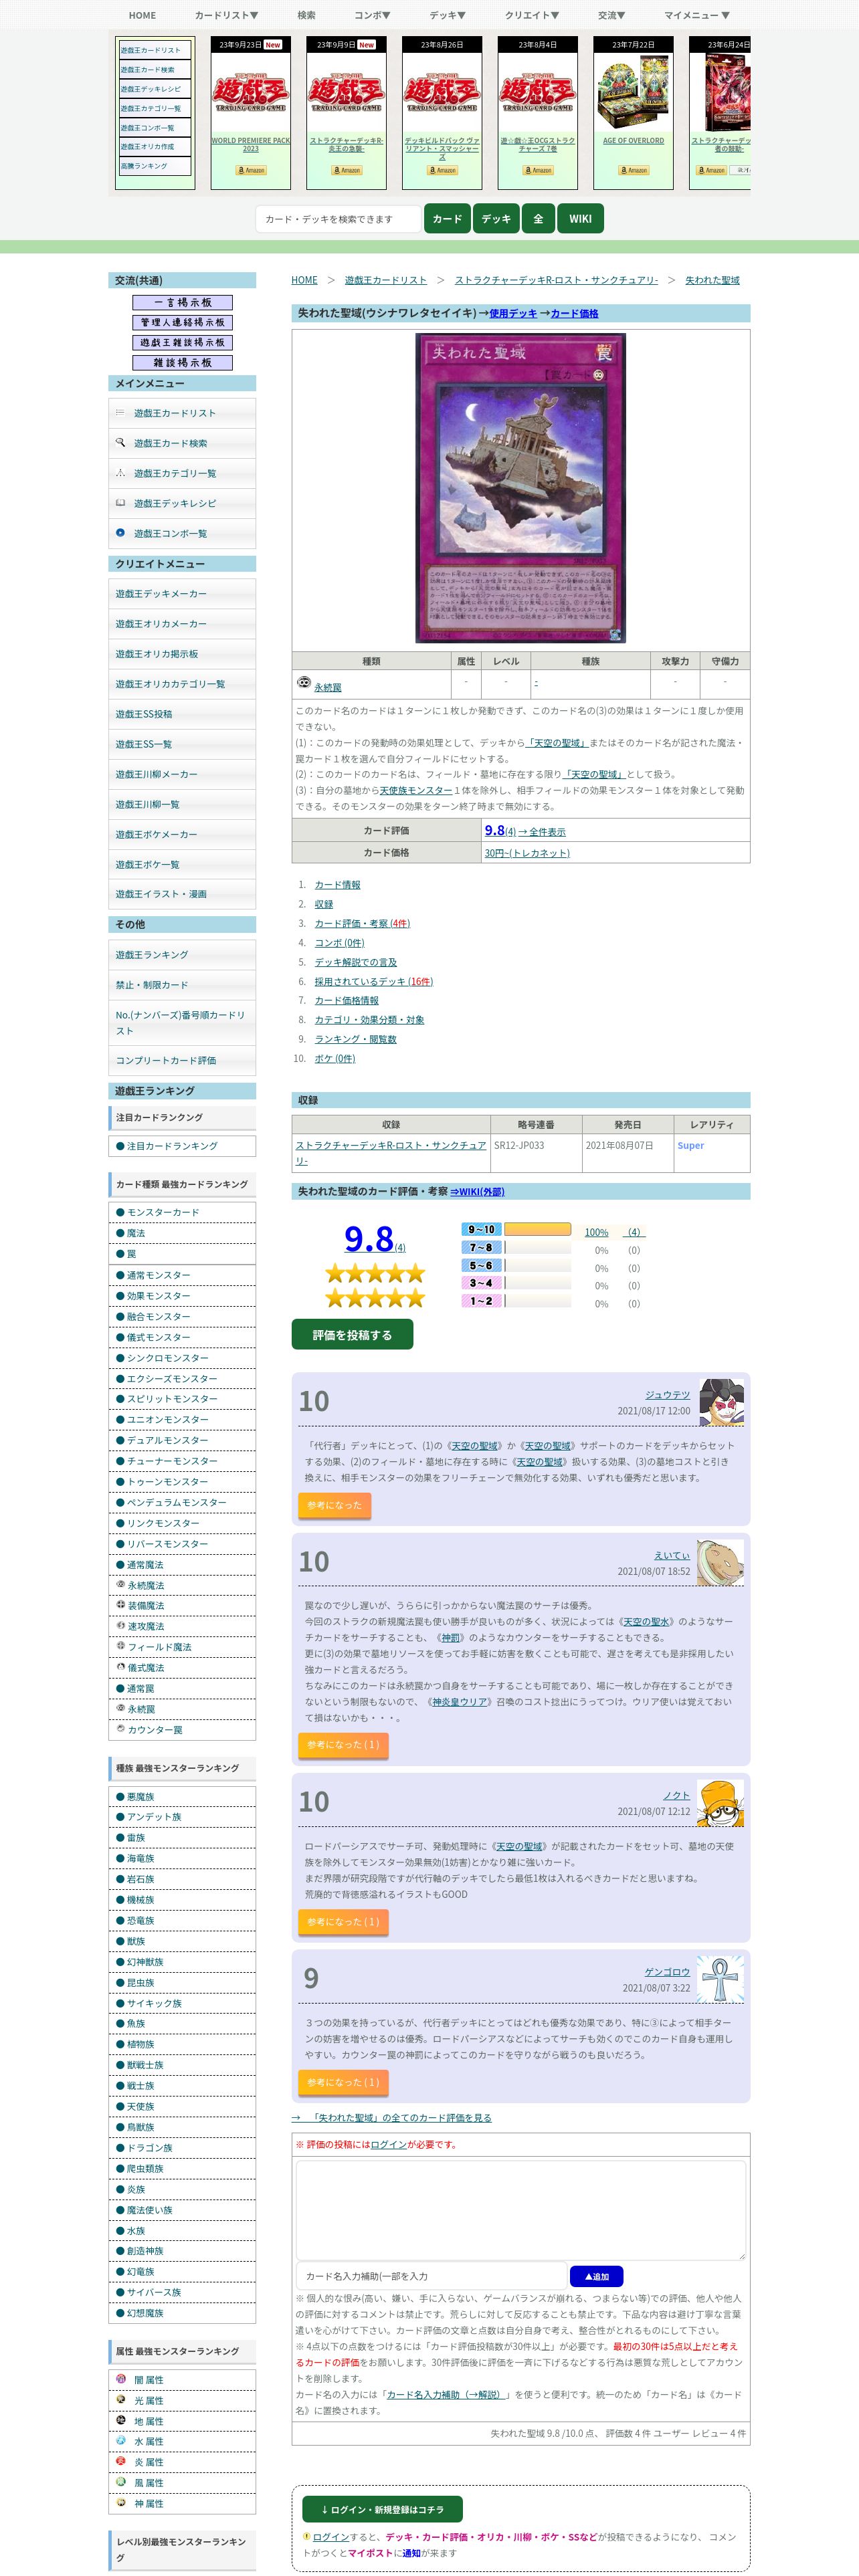Open ノクト's avatar image
This screenshot has height=2576, width=859.
click(x=721, y=1802)
